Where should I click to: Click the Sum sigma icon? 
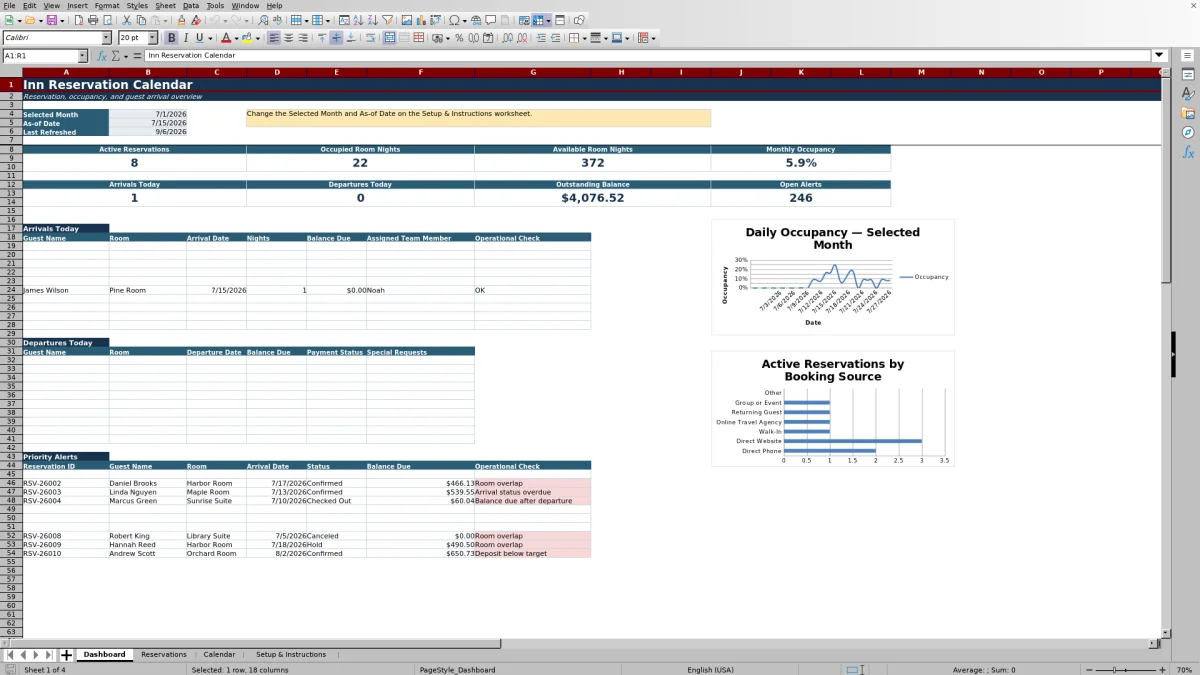(x=115, y=56)
